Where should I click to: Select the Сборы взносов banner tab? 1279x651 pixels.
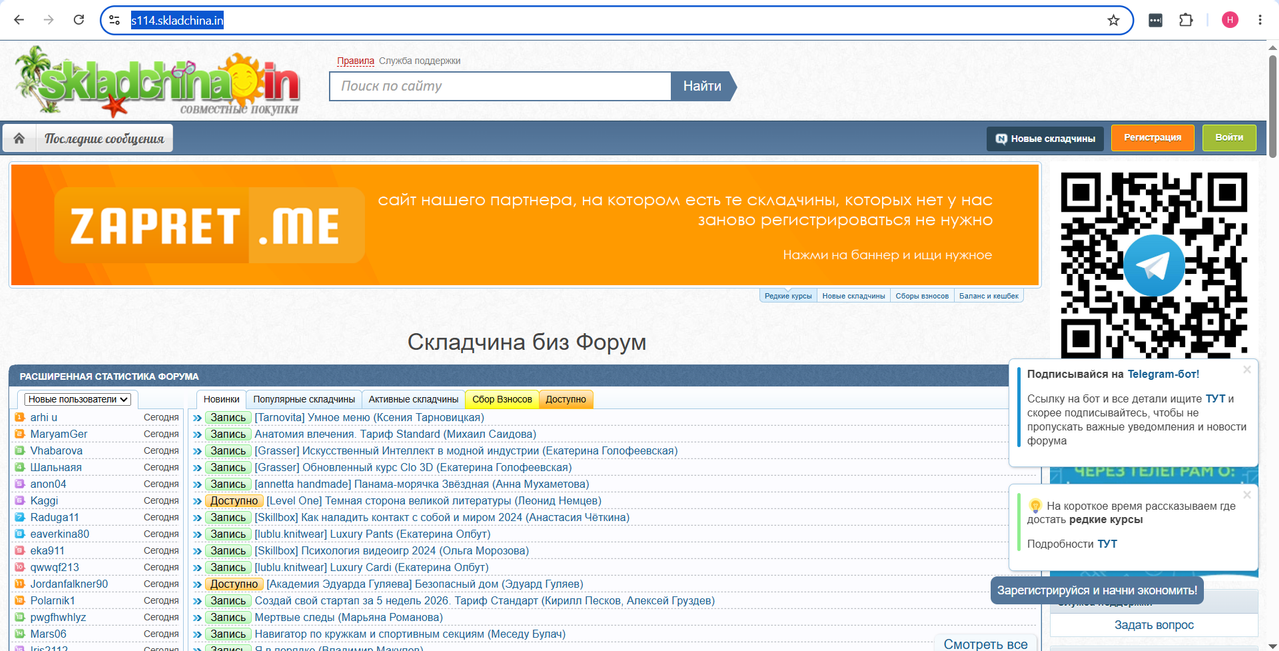(922, 296)
